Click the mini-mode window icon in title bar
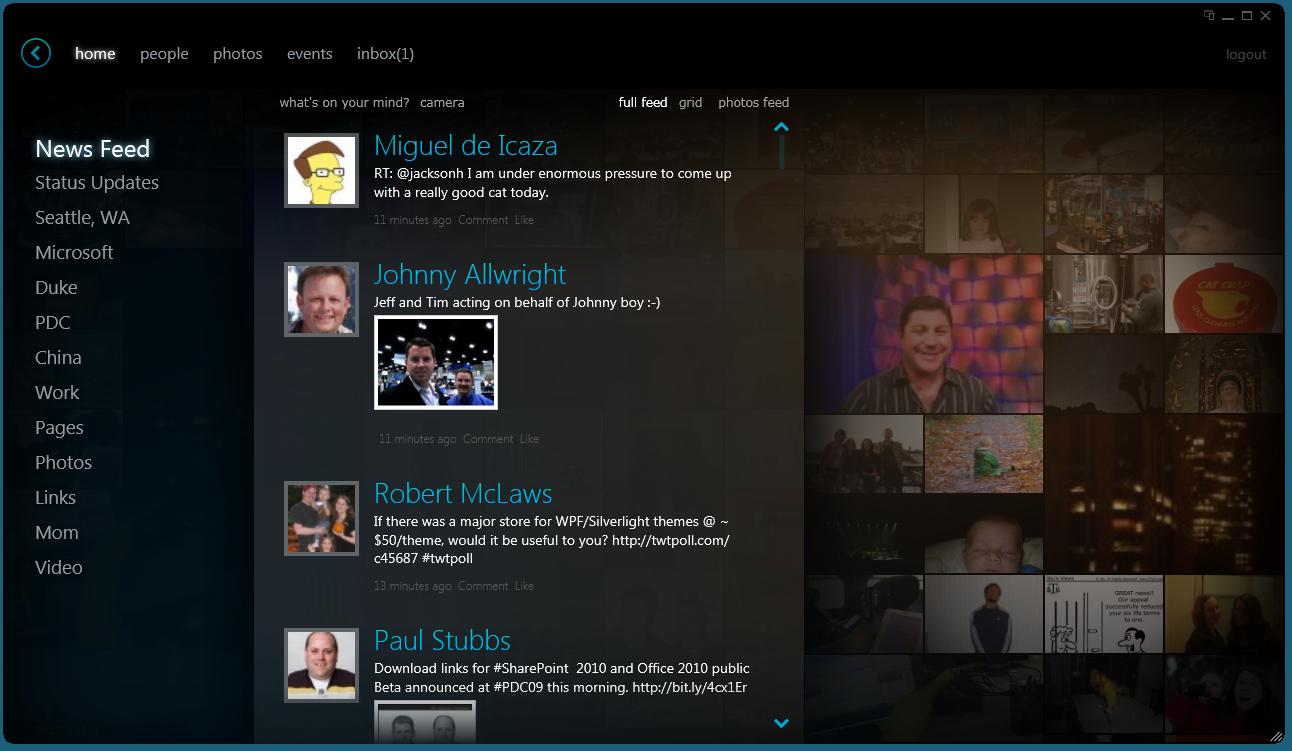1292x751 pixels. [1209, 15]
